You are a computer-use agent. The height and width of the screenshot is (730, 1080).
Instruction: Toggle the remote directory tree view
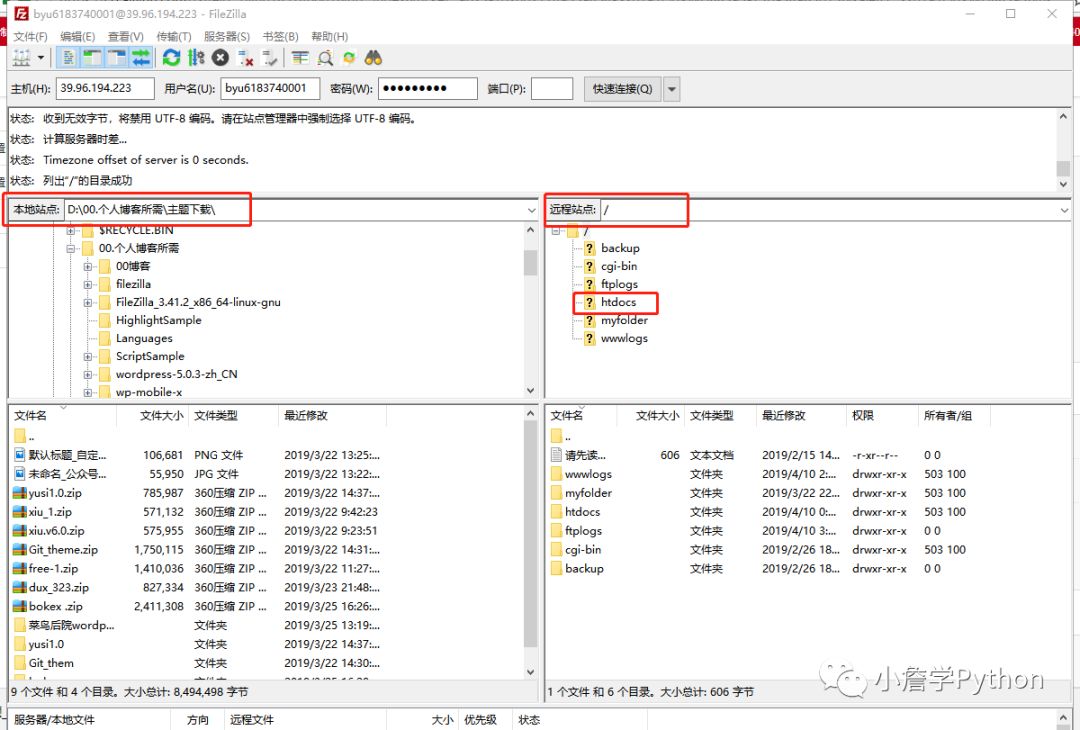tap(116, 58)
